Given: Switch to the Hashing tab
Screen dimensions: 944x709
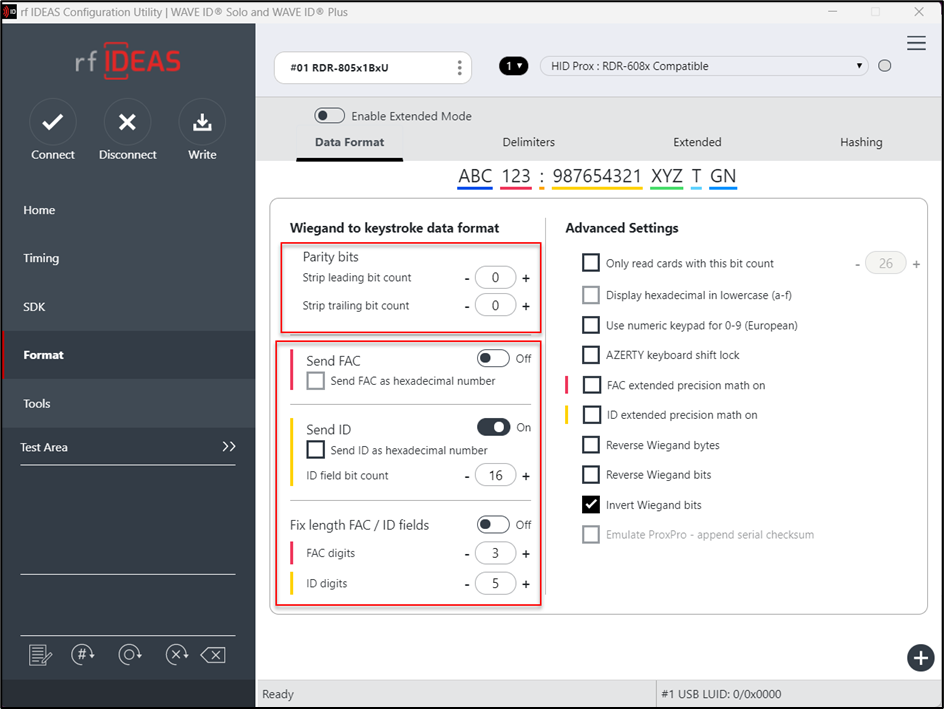Looking at the screenshot, I should click(x=861, y=143).
